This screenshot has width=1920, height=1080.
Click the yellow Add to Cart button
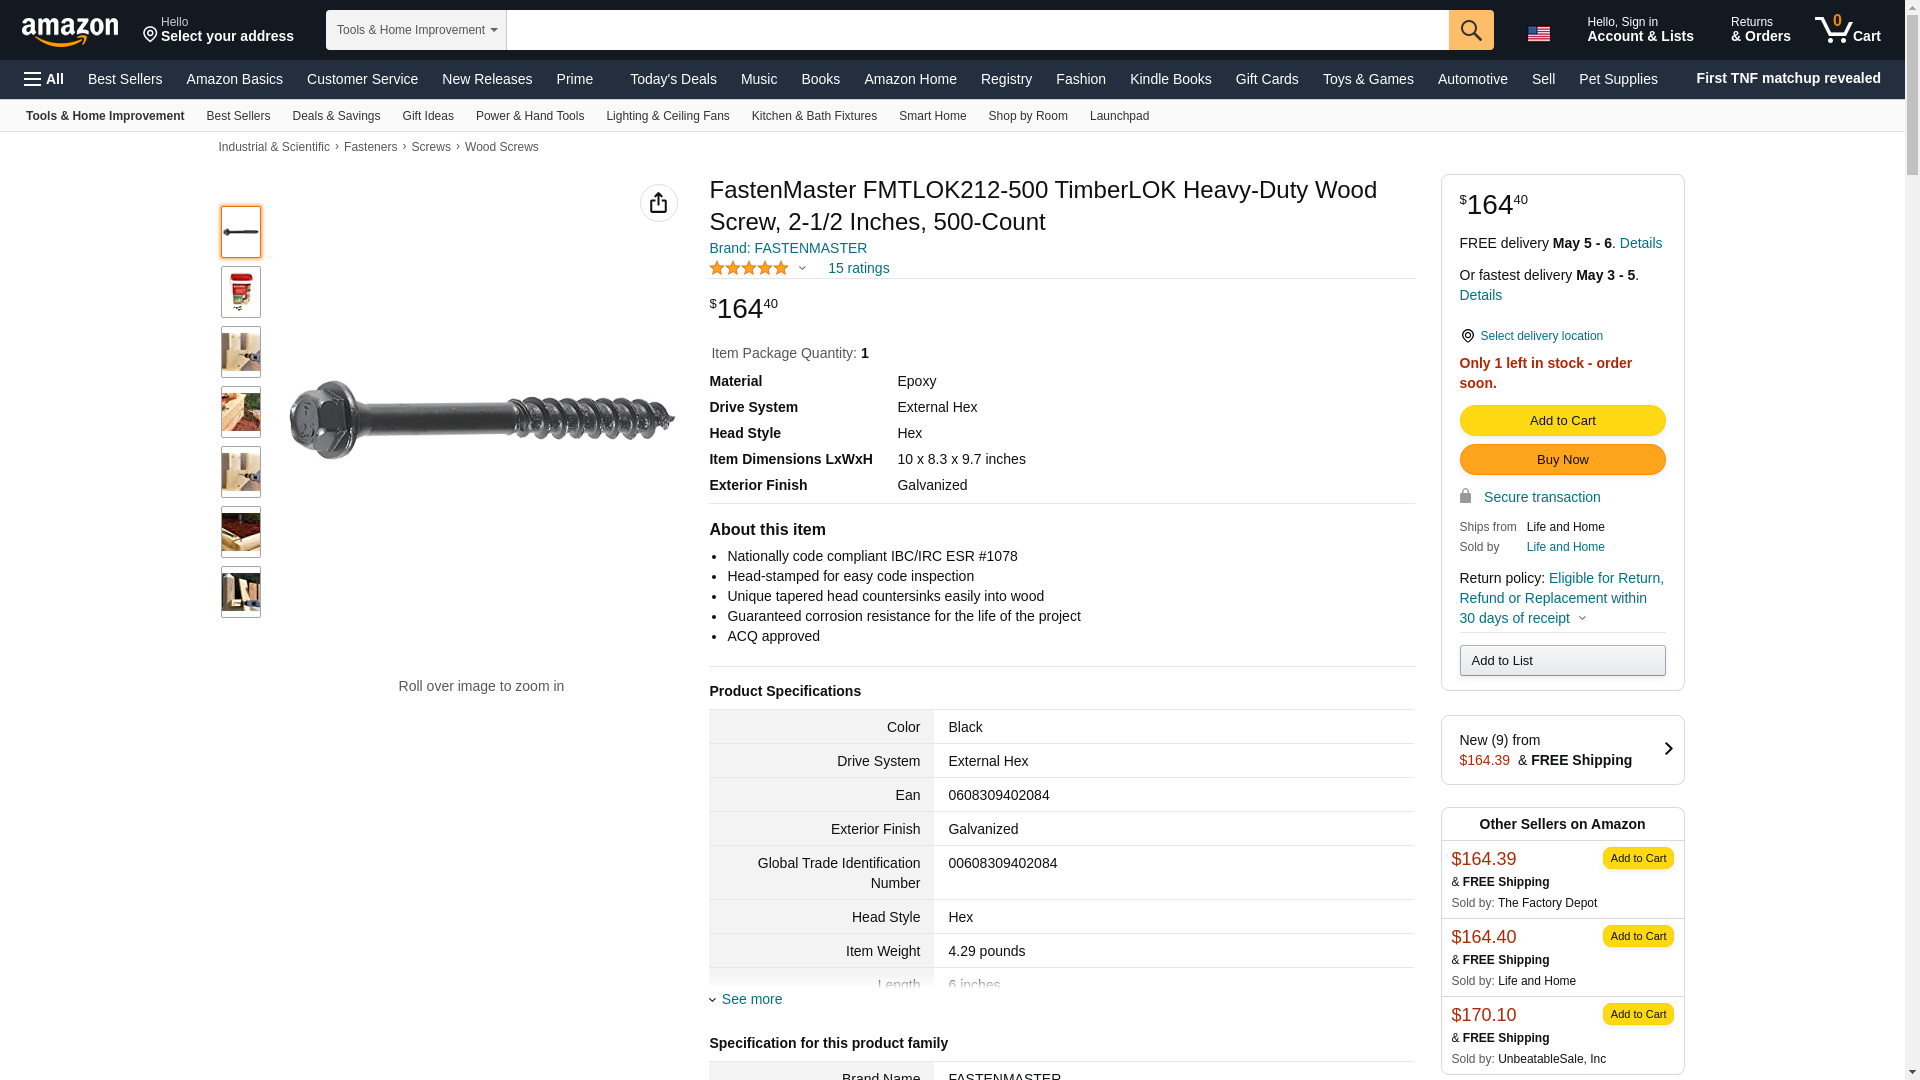[x=1562, y=421]
